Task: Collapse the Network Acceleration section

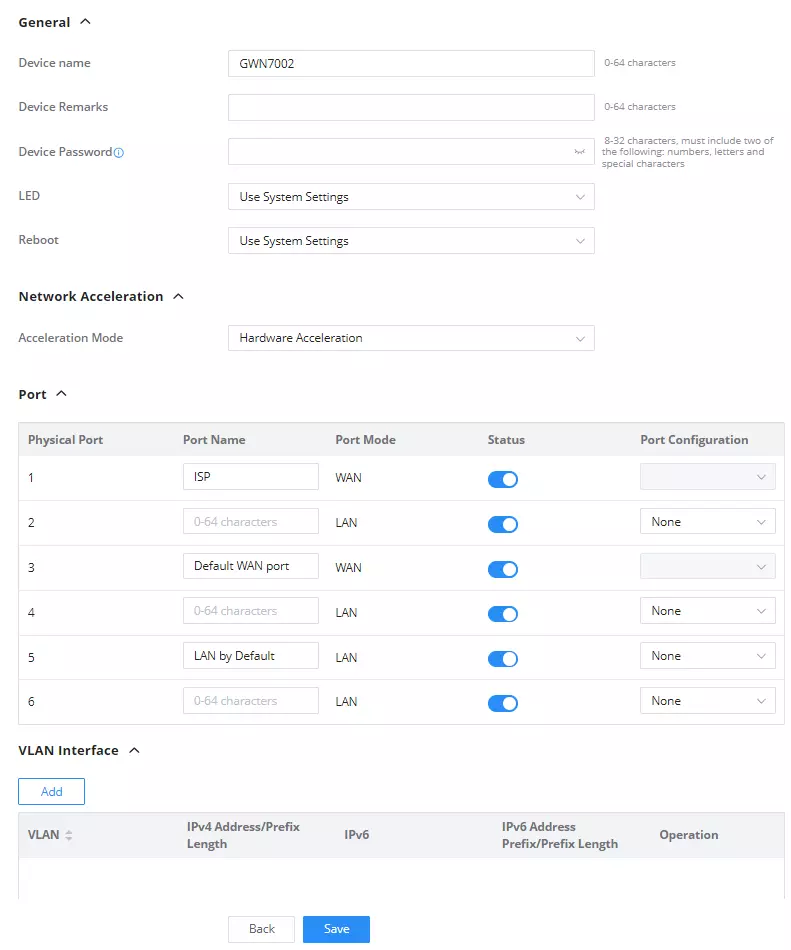Action: pos(178,296)
